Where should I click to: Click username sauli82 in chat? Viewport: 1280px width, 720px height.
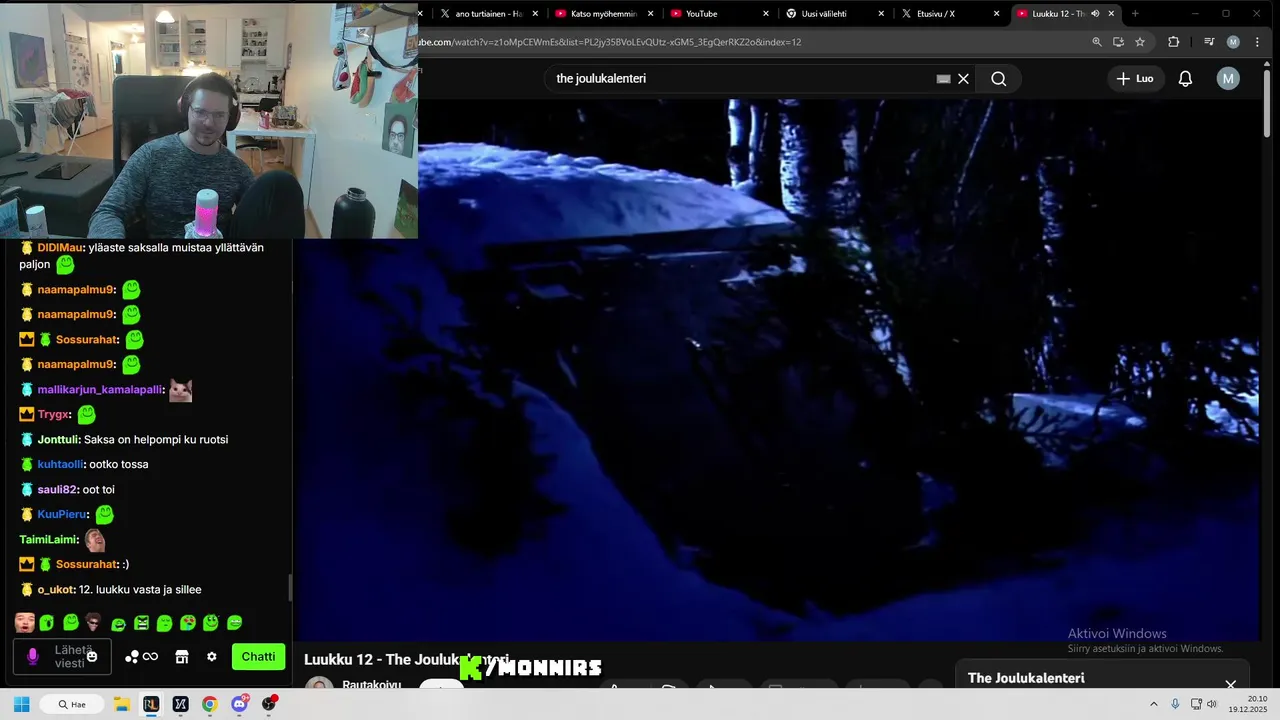click(57, 489)
